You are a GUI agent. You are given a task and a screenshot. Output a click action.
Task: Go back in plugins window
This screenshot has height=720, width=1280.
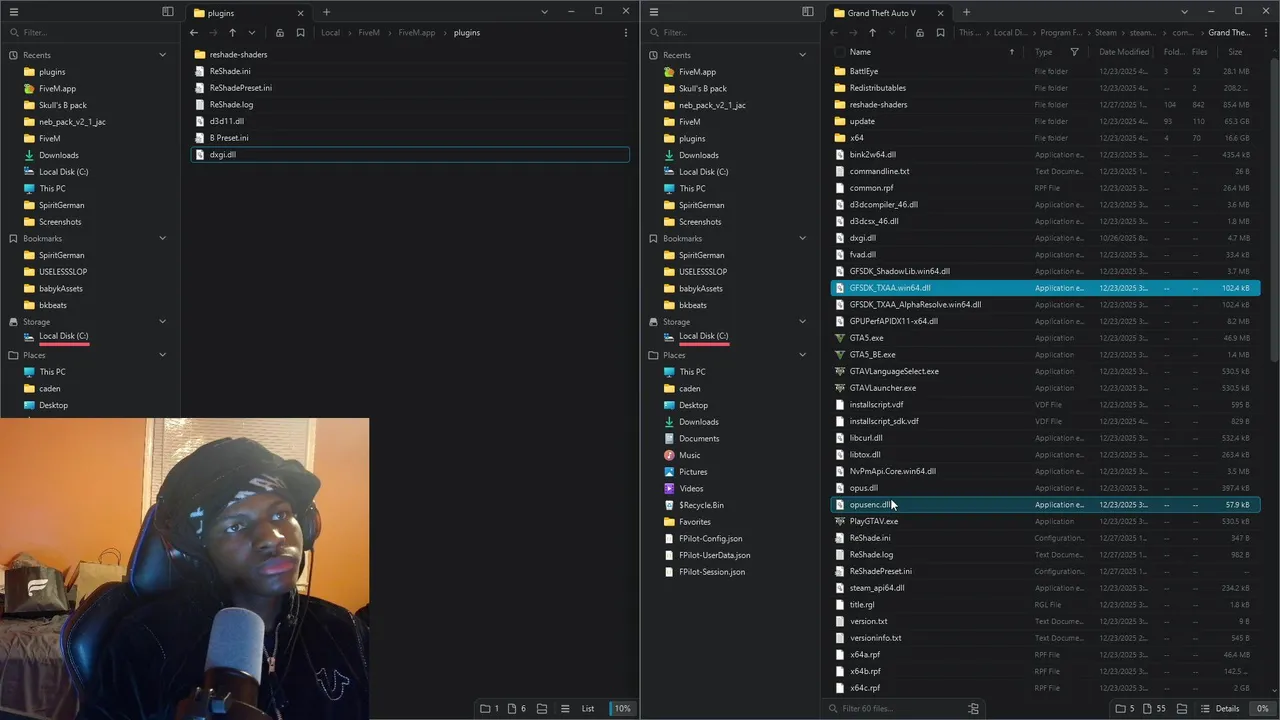pyautogui.click(x=194, y=33)
